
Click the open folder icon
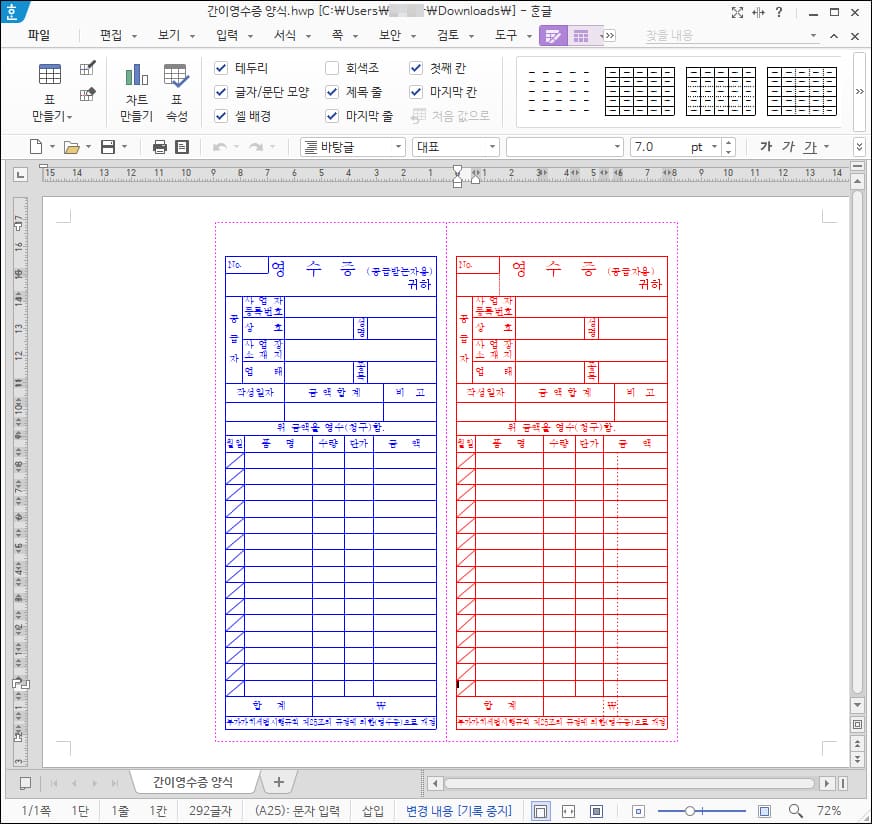tap(71, 147)
